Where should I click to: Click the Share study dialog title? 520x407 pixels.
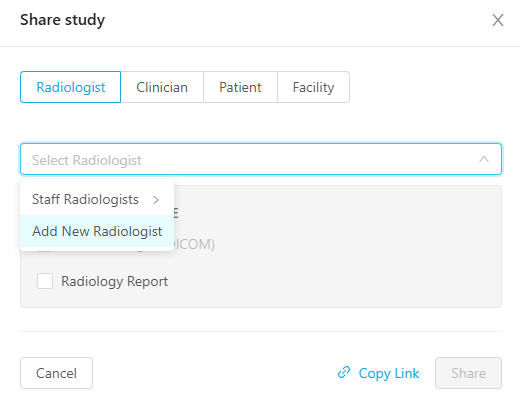(62, 20)
